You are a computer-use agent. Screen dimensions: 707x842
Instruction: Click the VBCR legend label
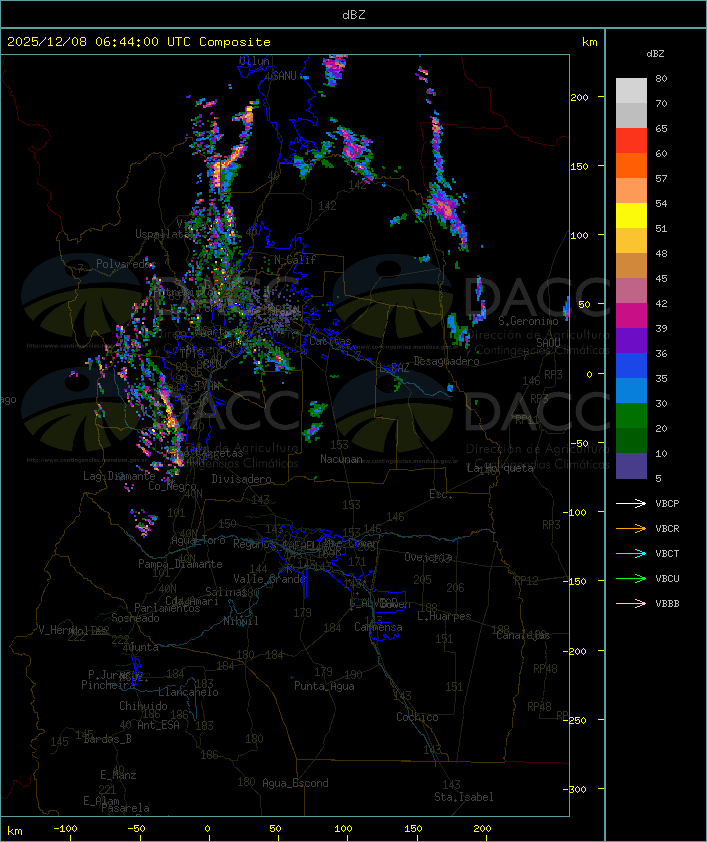coord(667,528)
